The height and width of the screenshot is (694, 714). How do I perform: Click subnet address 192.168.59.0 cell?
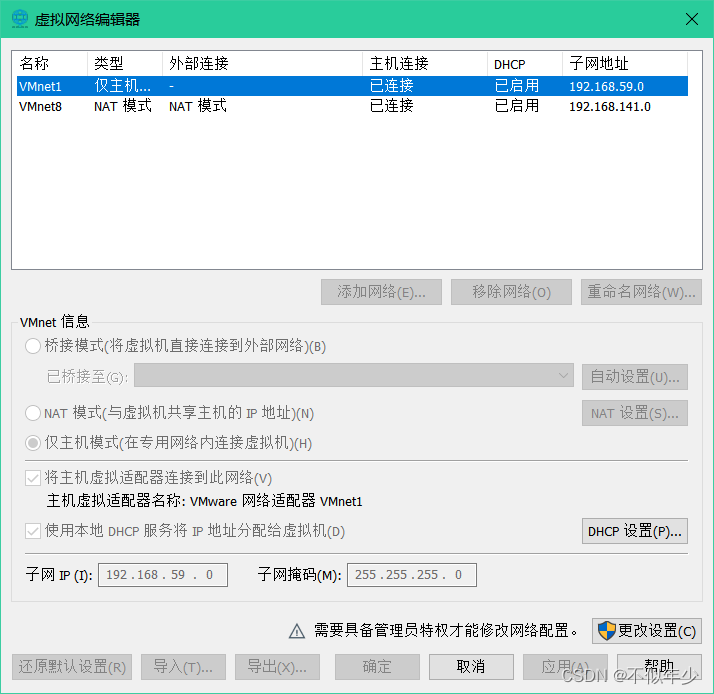(x=607, y=86)
